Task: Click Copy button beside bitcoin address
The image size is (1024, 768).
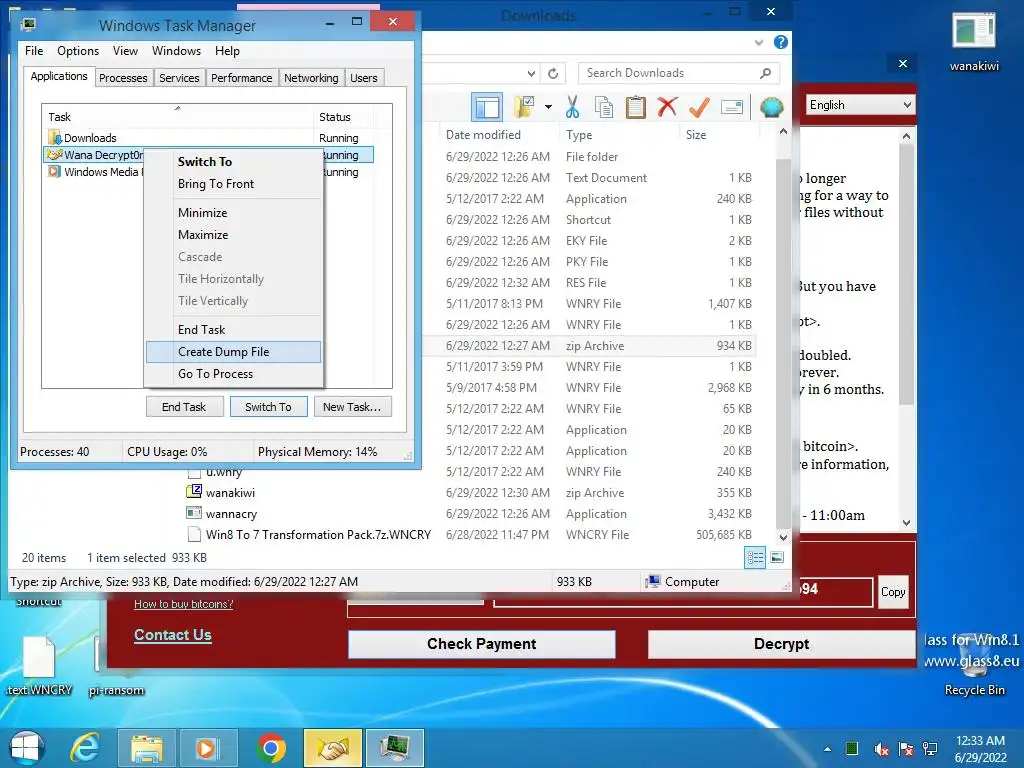Action: 893,592
